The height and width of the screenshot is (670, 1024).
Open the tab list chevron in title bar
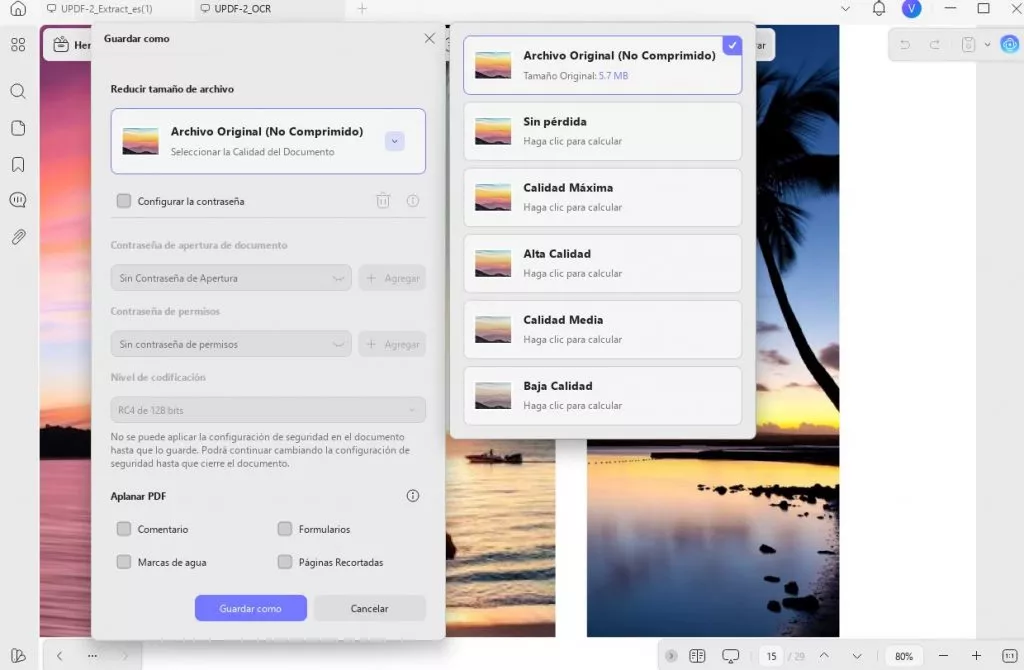tap(845, 8)
